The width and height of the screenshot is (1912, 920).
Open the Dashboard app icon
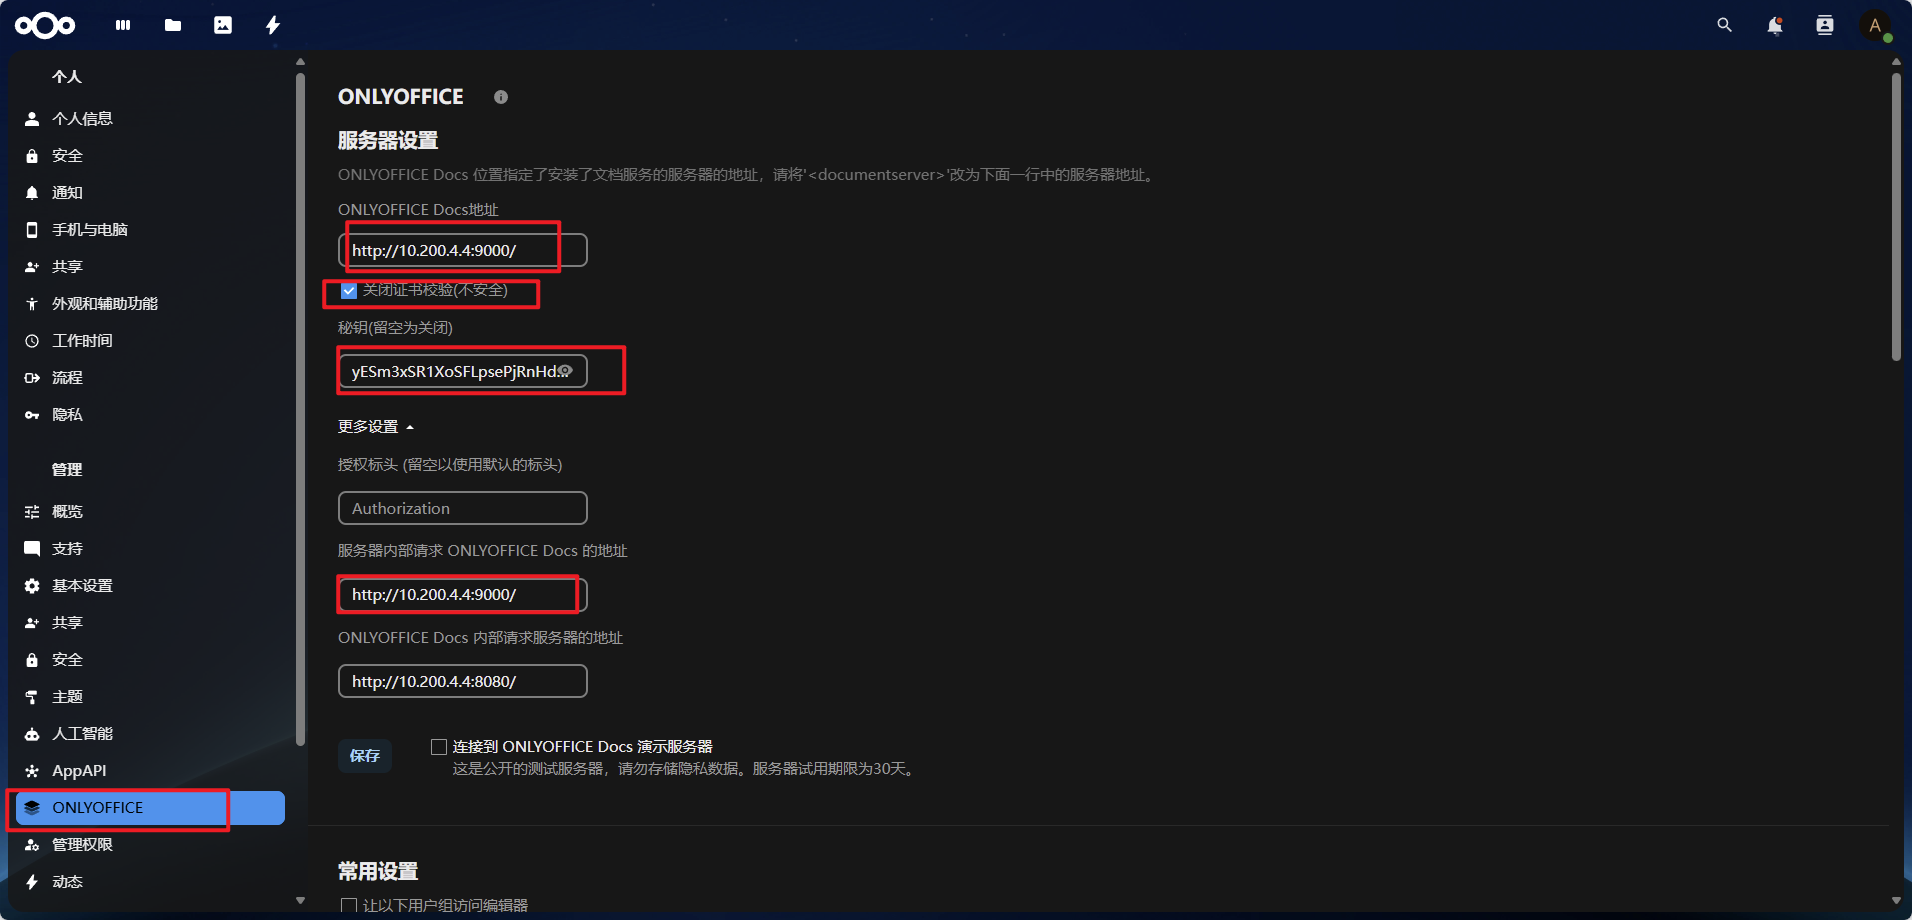pos(123,25)
